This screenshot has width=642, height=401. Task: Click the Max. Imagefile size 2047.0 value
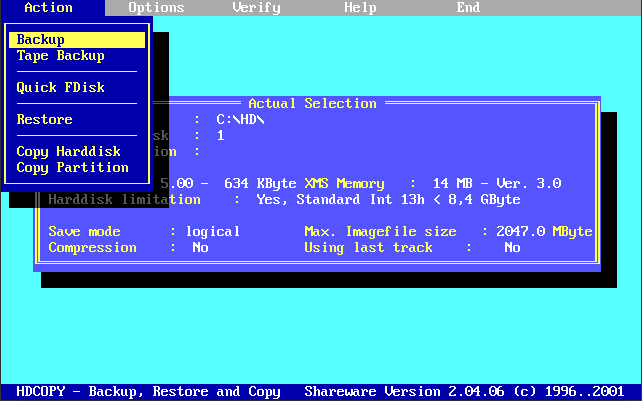tap(536, 232)
